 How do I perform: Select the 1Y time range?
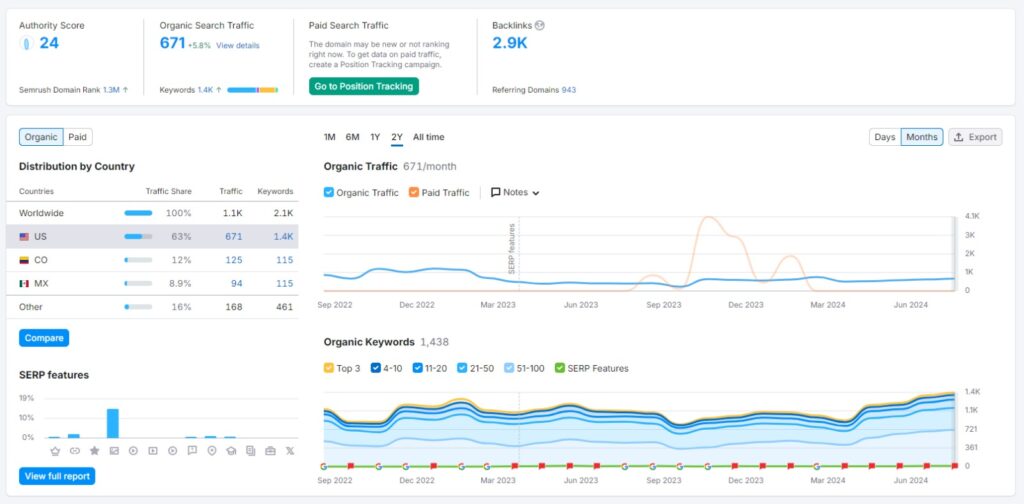(x=375, y=137)
